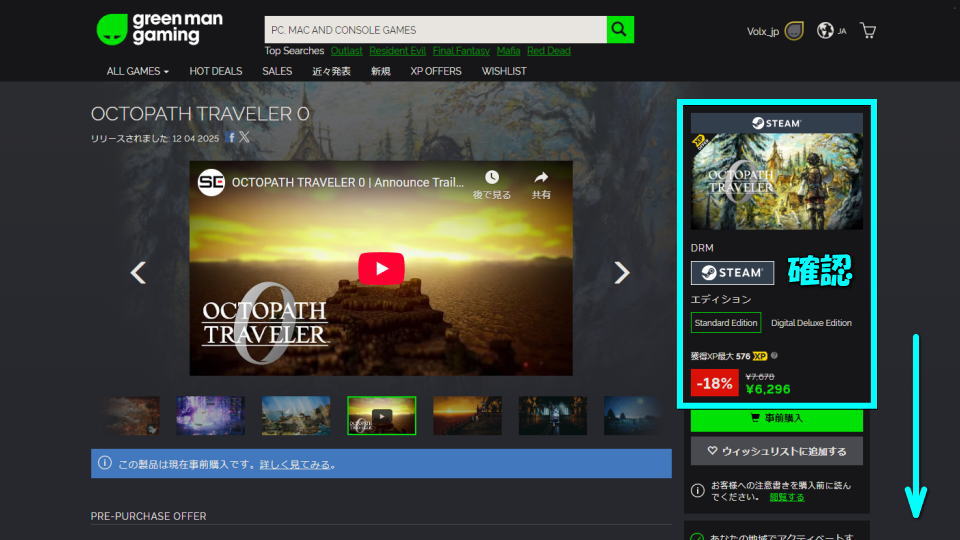This screenshot has height=540, width=960.
Task: Click the watch later clock icon
Action: coord(492,178)
